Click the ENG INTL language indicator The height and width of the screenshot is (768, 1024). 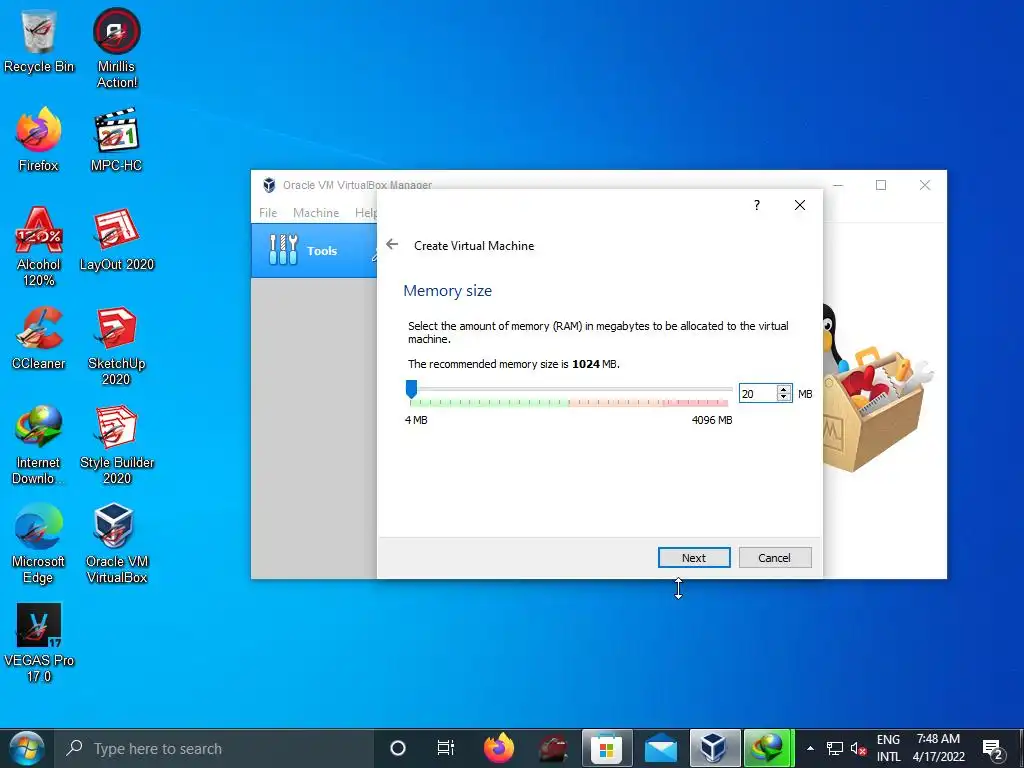888,748
